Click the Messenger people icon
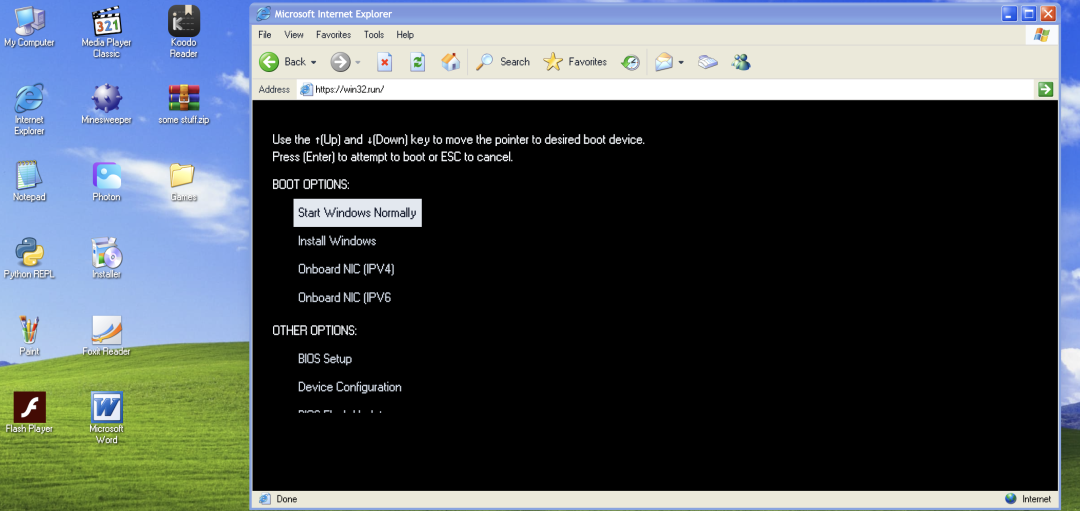This screenshot has height=511, width=1080. [x=741, y=62]
